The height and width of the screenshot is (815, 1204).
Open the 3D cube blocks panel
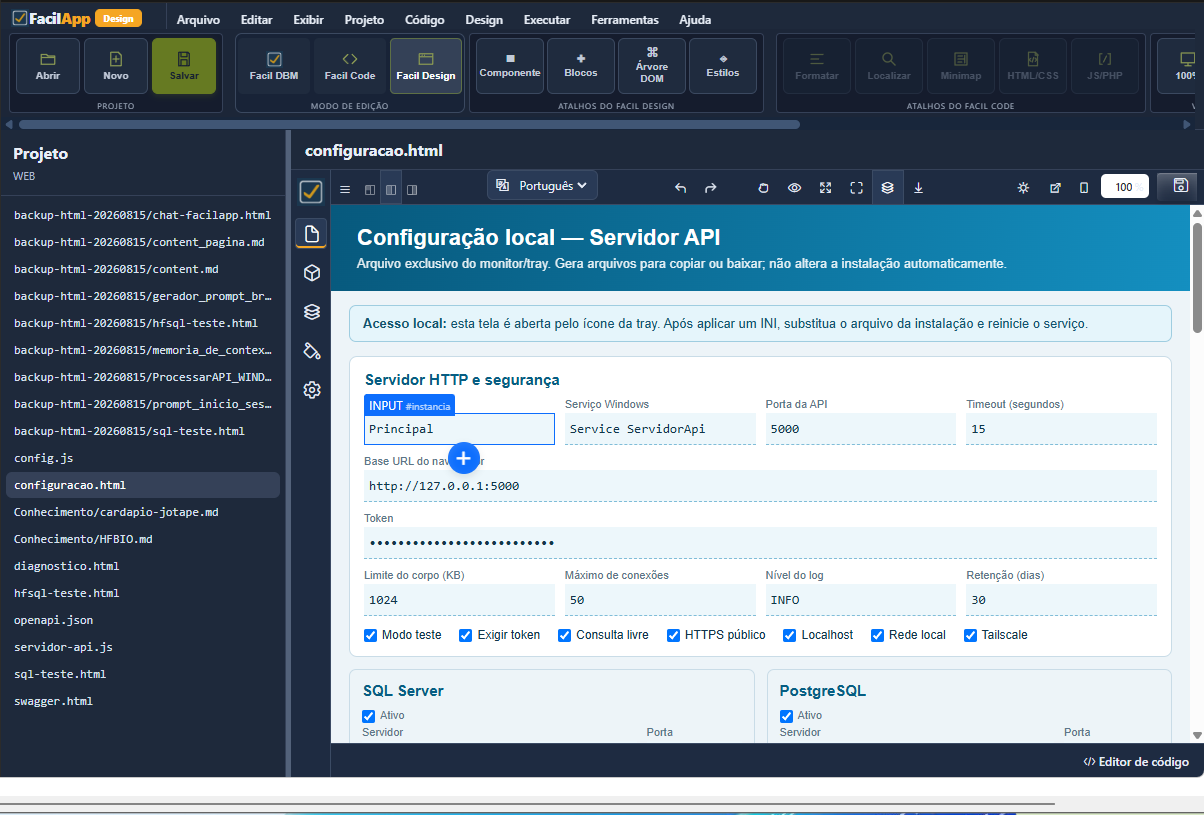pyautogui.click(x=312, y=273)
